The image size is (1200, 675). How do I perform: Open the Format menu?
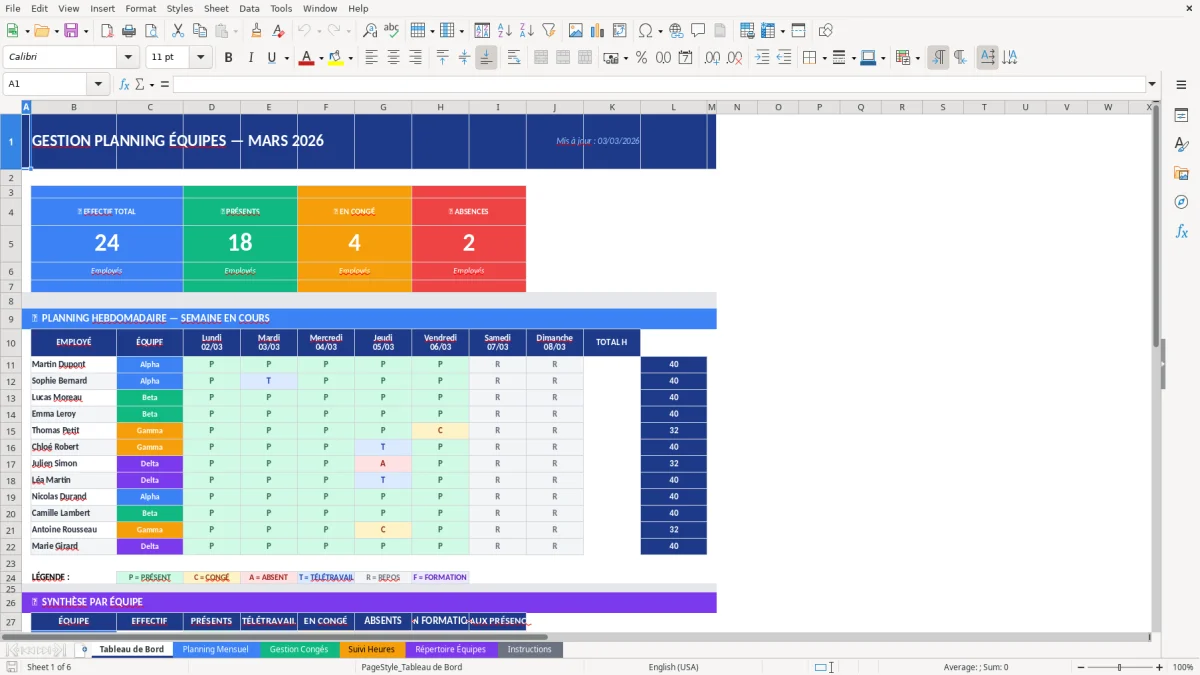tap(140, 8)
